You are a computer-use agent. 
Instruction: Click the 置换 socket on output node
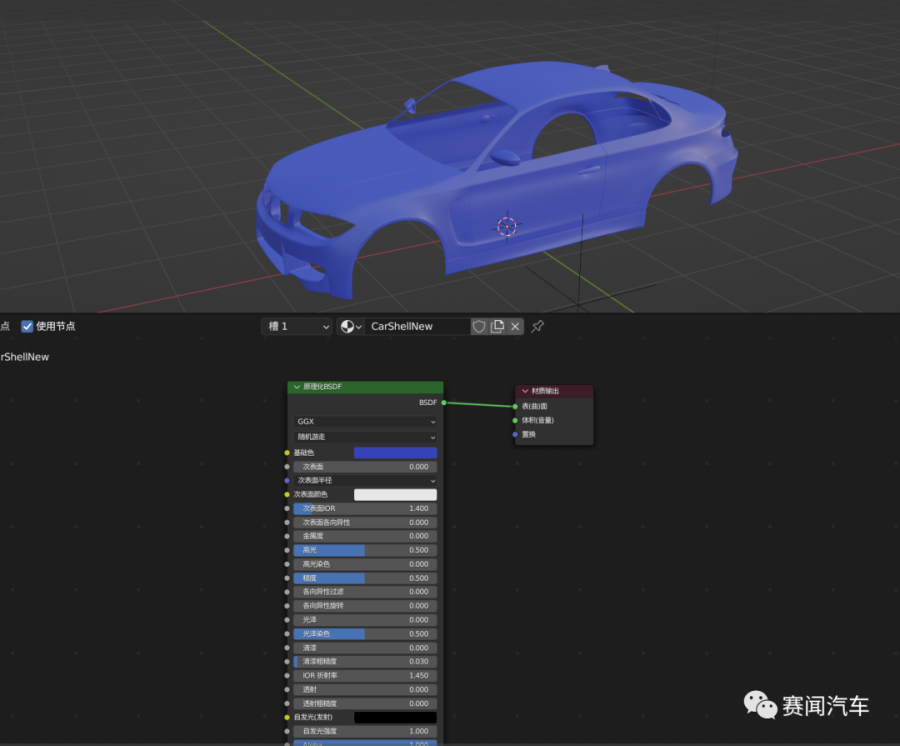coord(515,434)
